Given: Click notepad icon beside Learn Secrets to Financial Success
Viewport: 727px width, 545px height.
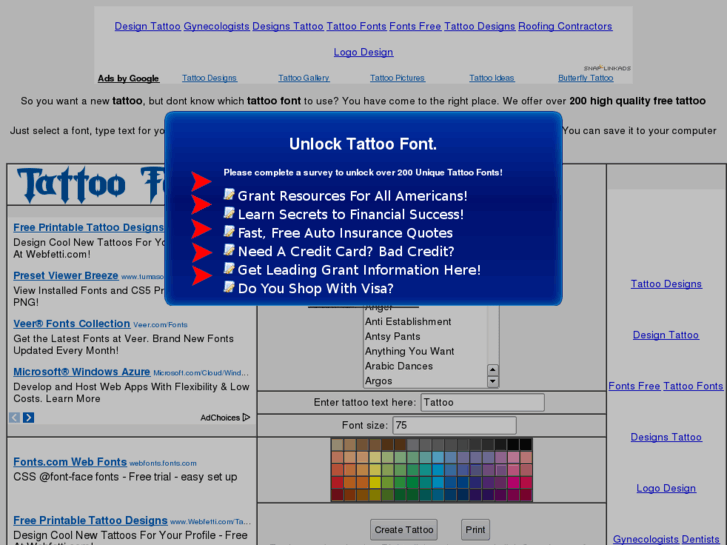Looking at the screenshot, I should pyautogui.click(x=229, y=213).
